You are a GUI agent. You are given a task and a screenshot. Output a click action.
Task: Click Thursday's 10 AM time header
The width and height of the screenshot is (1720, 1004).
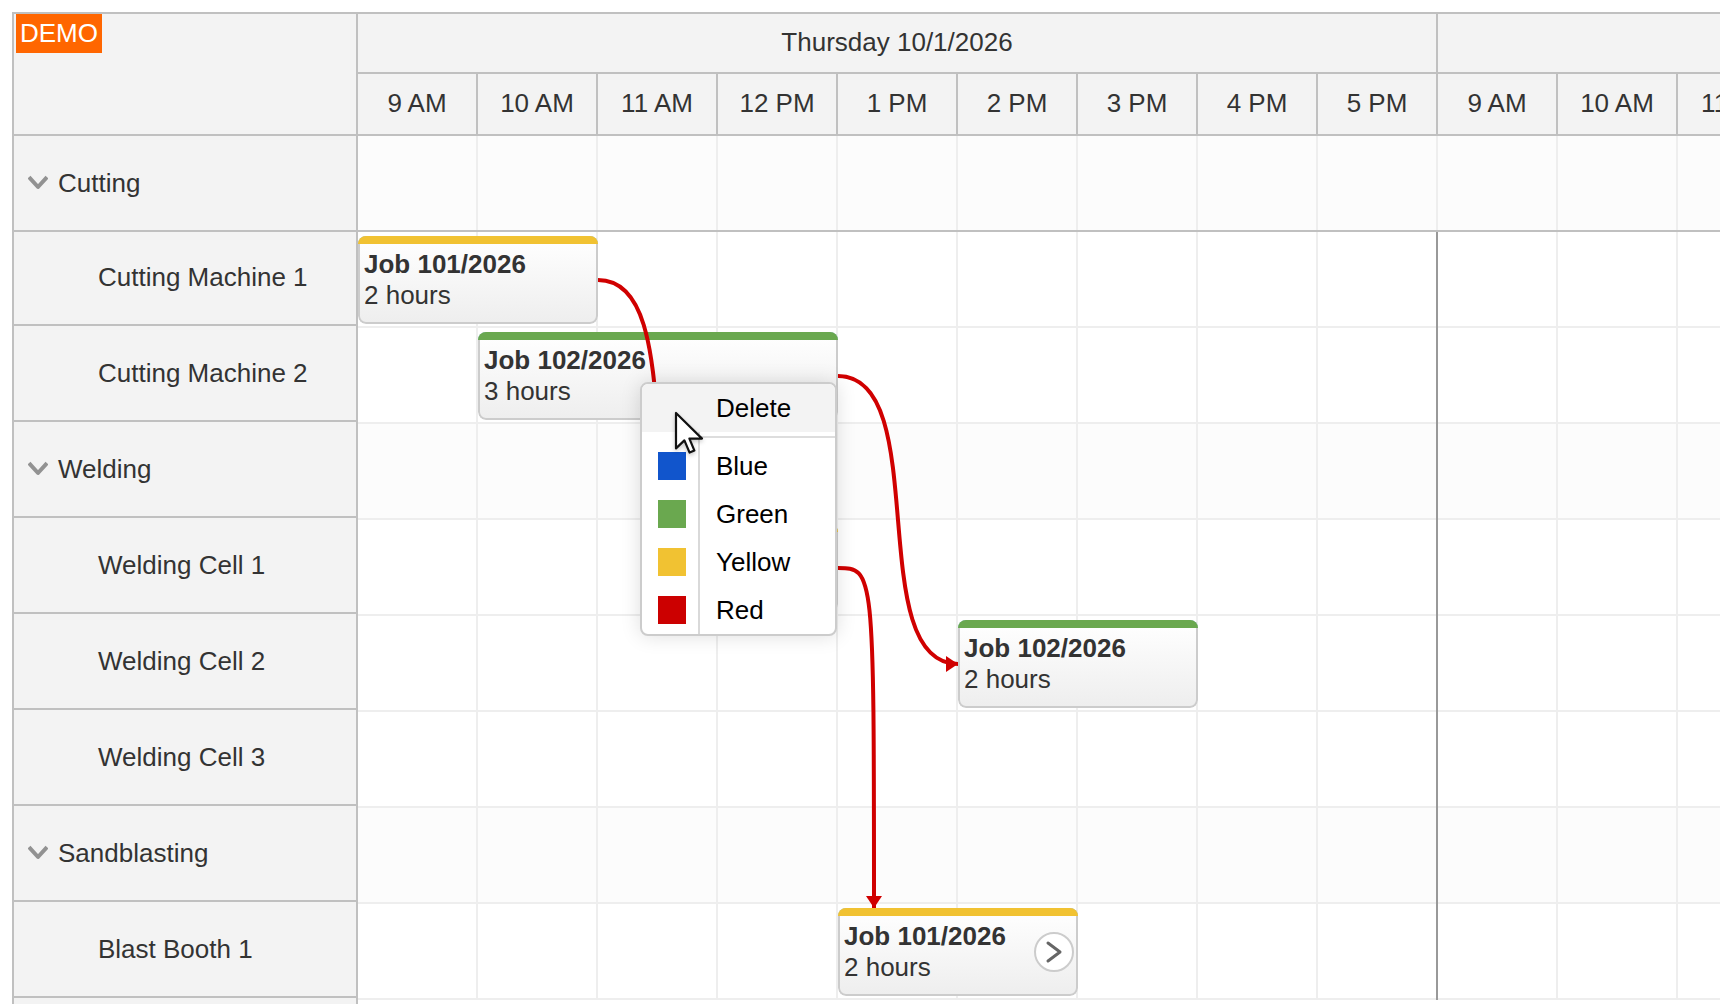click(x=537, y=104)
